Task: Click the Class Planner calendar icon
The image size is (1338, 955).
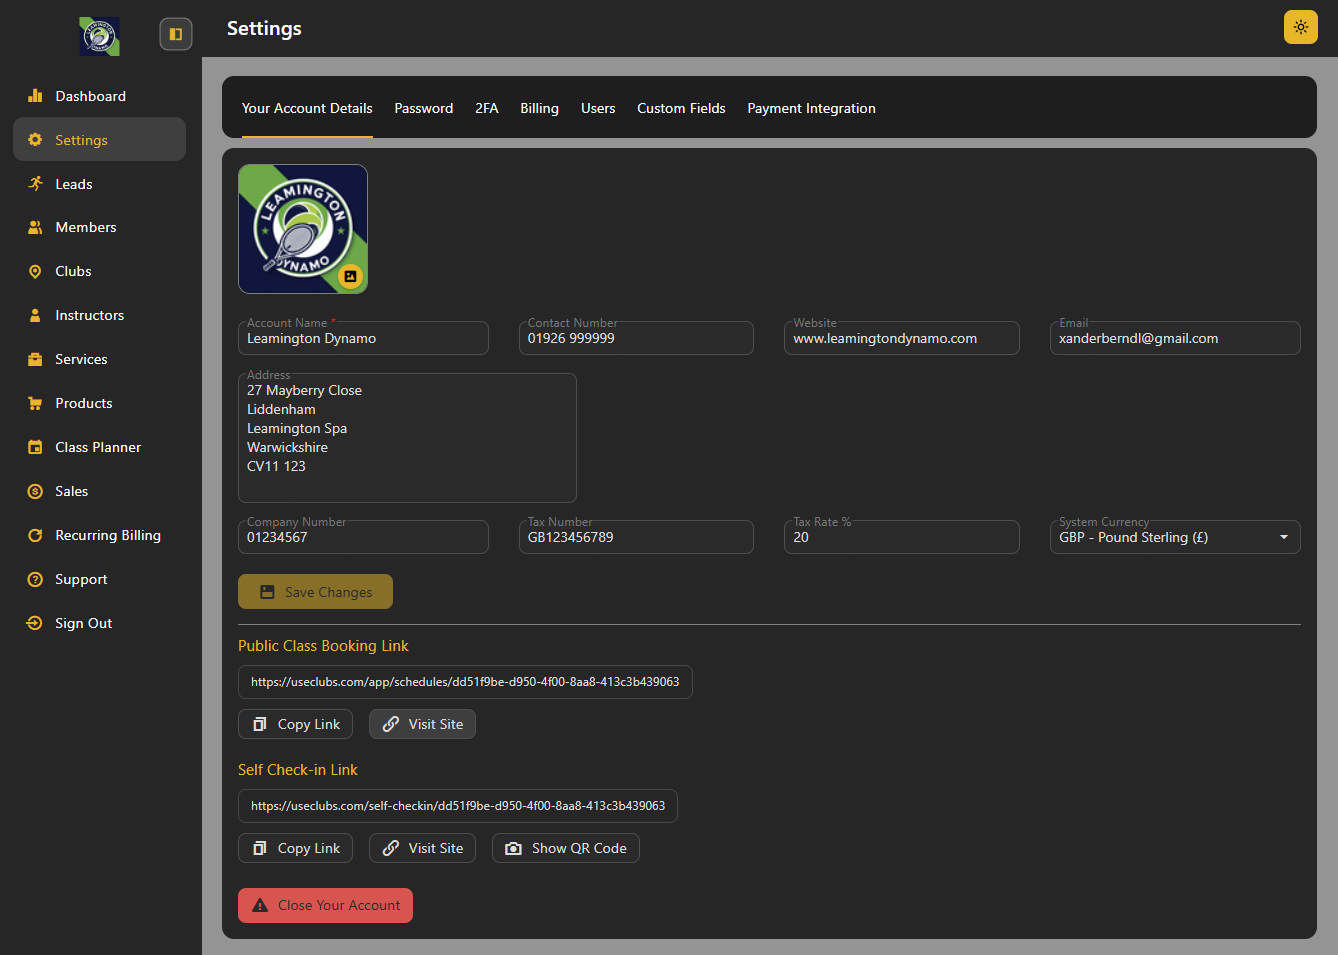Action: [35, 448]
